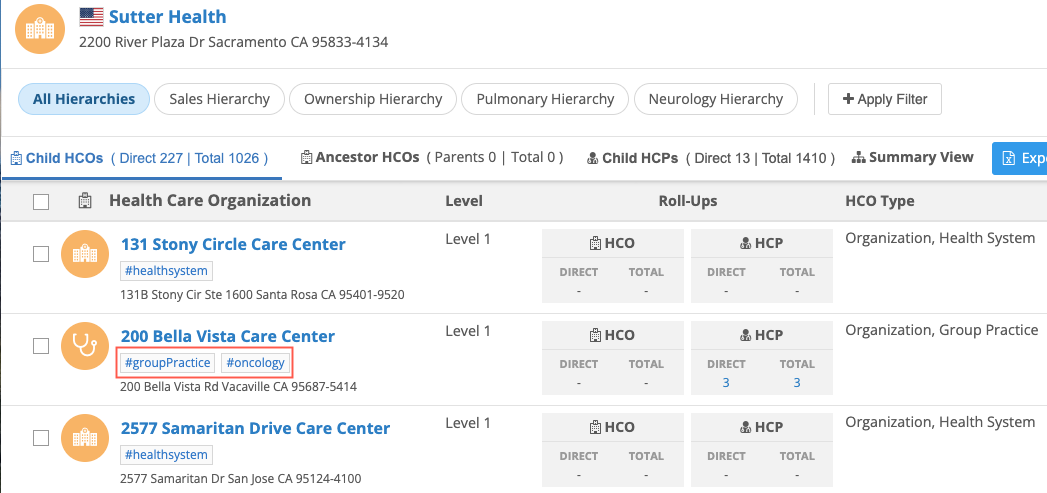Click the US flag icon beside Sutter Health
Screen dimensions: 1047x493
[91, 17]
